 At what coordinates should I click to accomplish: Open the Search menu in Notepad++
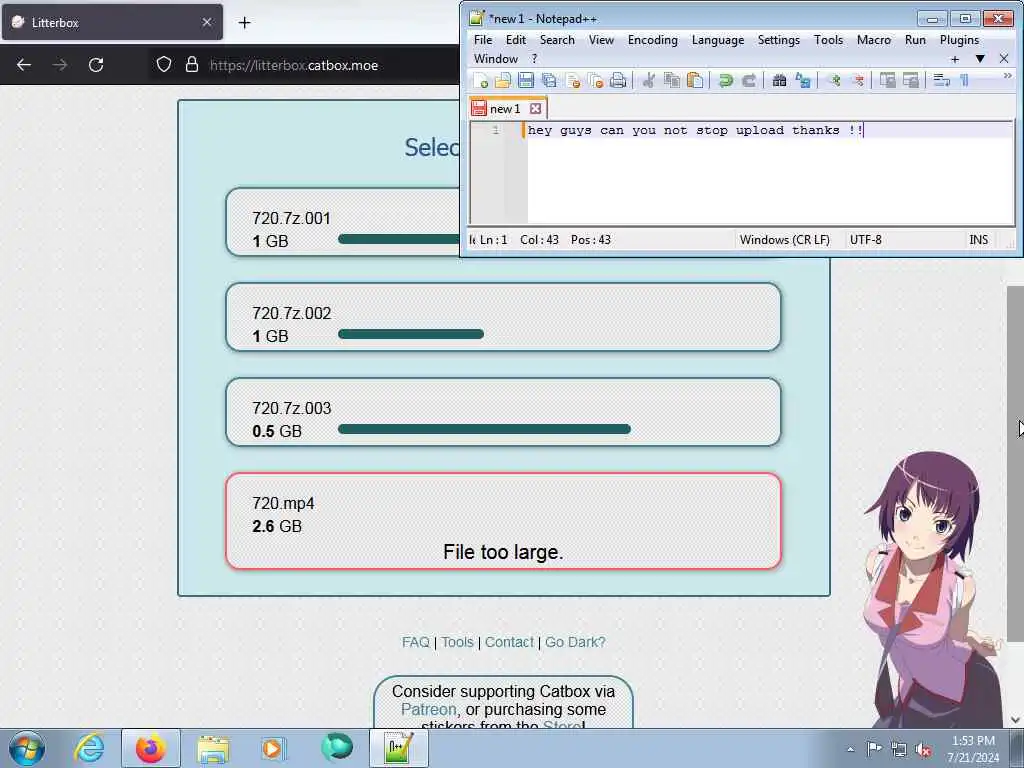click(557, 40)
